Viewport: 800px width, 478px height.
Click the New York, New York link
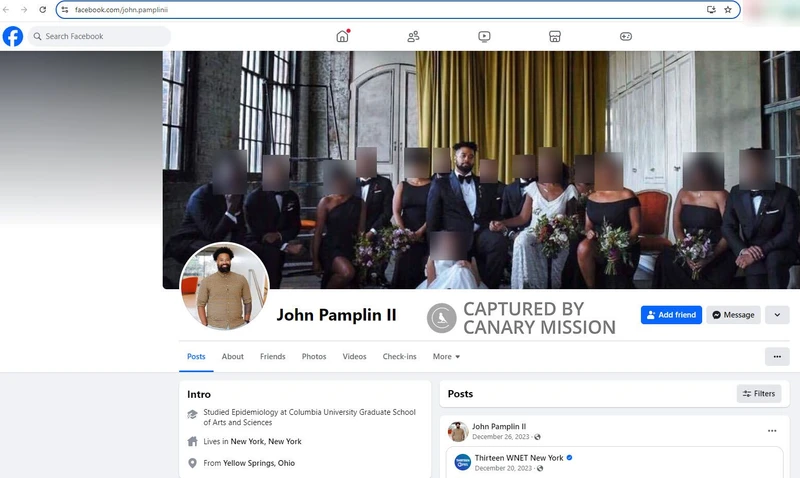point(266,441)
